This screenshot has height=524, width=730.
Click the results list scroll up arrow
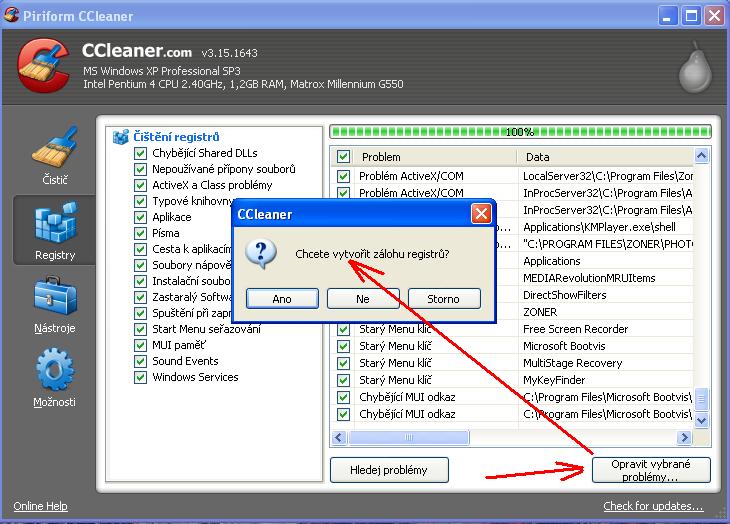tap(701, 155)
